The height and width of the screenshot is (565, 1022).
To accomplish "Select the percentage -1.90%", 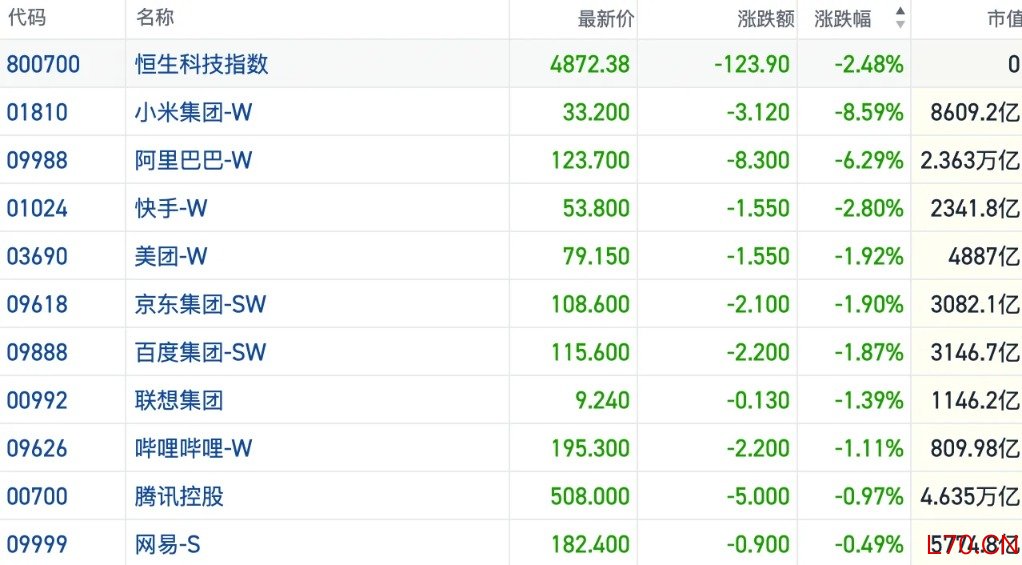I will click(869, 304).
